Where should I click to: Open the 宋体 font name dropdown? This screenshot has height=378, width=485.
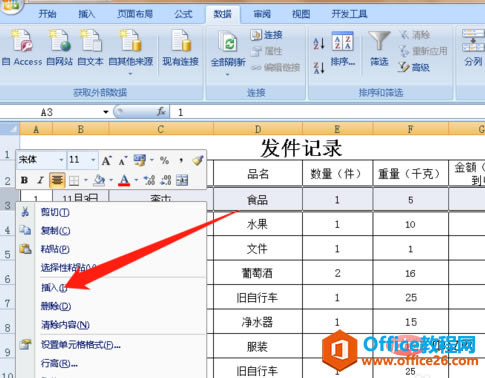click(61, 160)
